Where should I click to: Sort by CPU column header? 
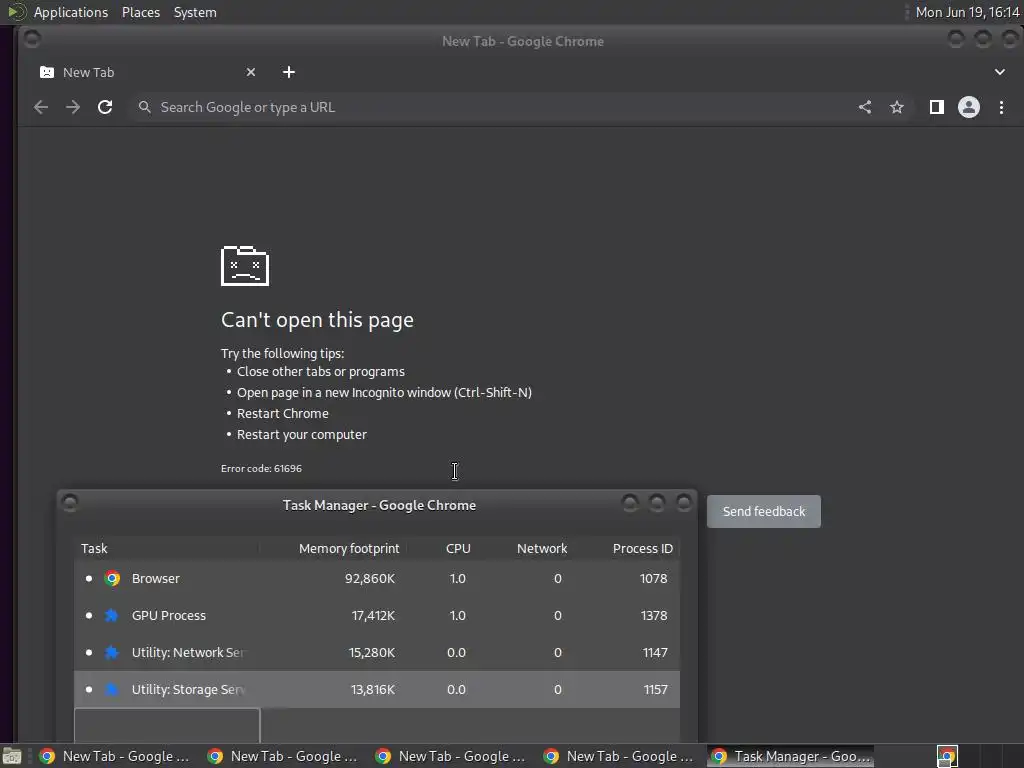point(458,549)
